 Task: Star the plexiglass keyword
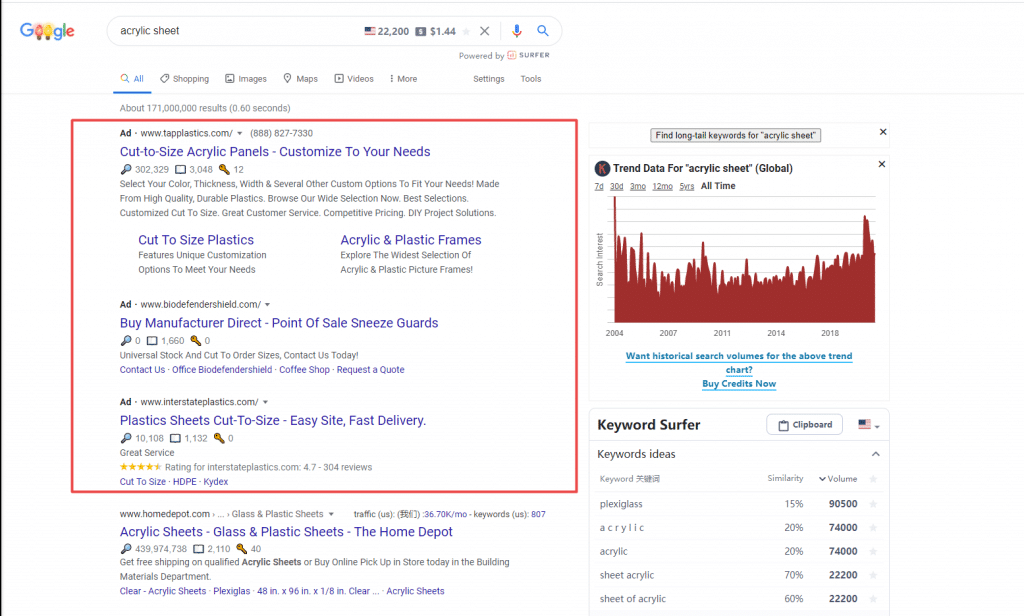tap(873, 504)
